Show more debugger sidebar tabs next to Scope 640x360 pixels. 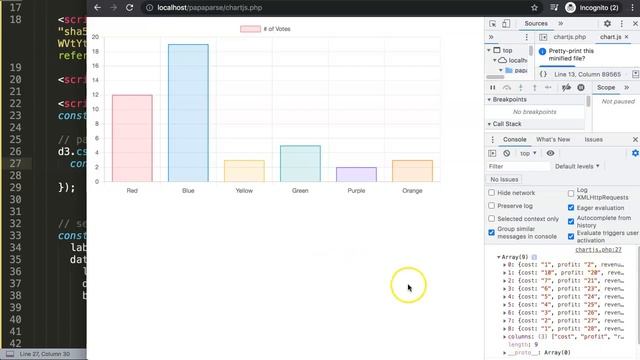coord(627,88)
